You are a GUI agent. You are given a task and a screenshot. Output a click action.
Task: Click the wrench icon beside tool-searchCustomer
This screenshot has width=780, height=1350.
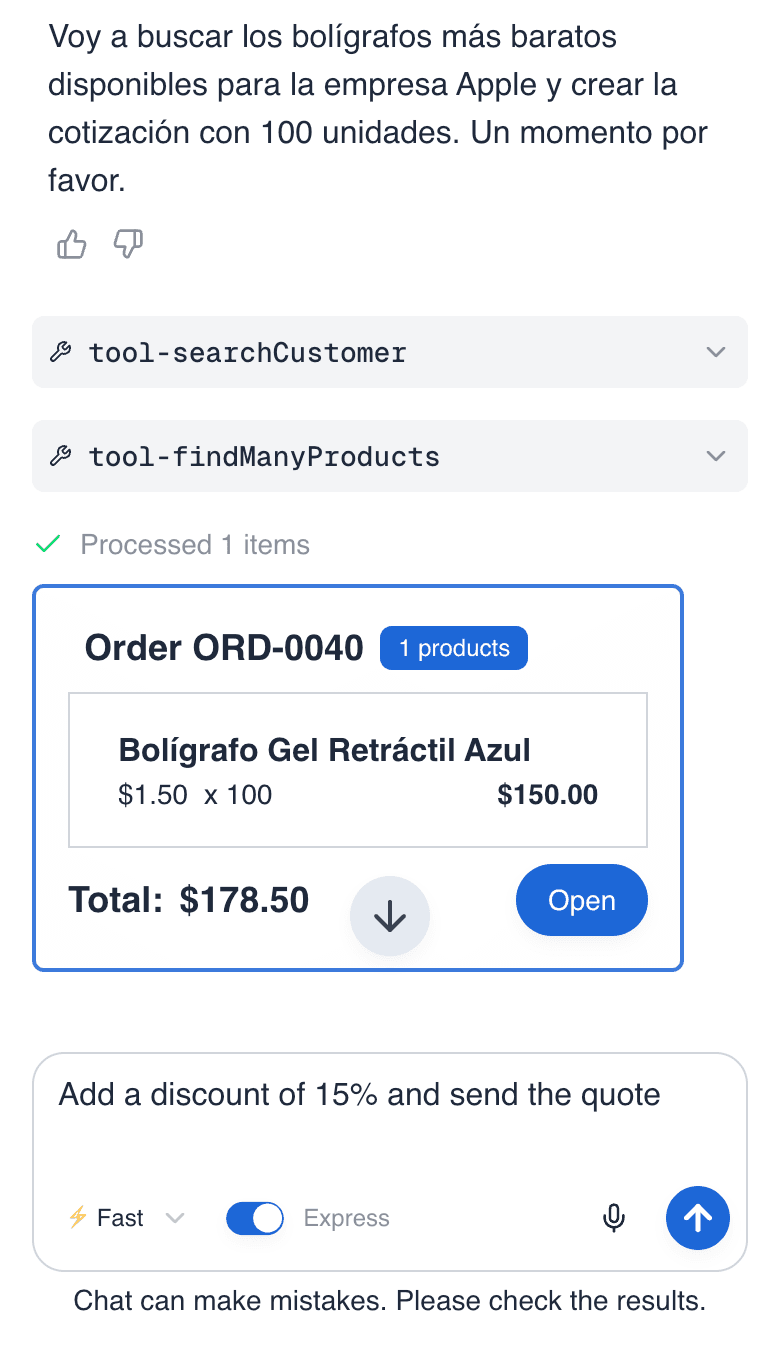click(62, 352)
